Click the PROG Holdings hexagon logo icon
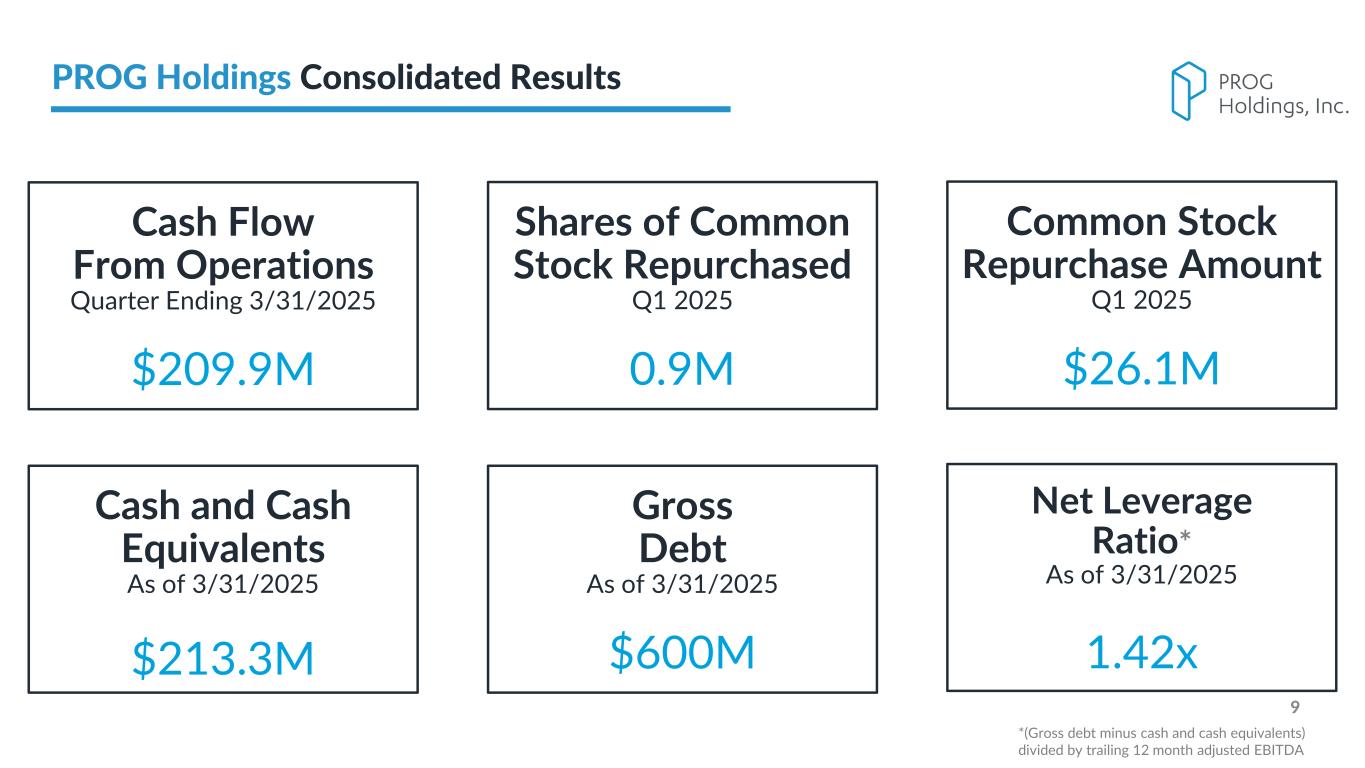Screen dimensions: 1365x768 pyautogui.click(x=1189, y=91)
